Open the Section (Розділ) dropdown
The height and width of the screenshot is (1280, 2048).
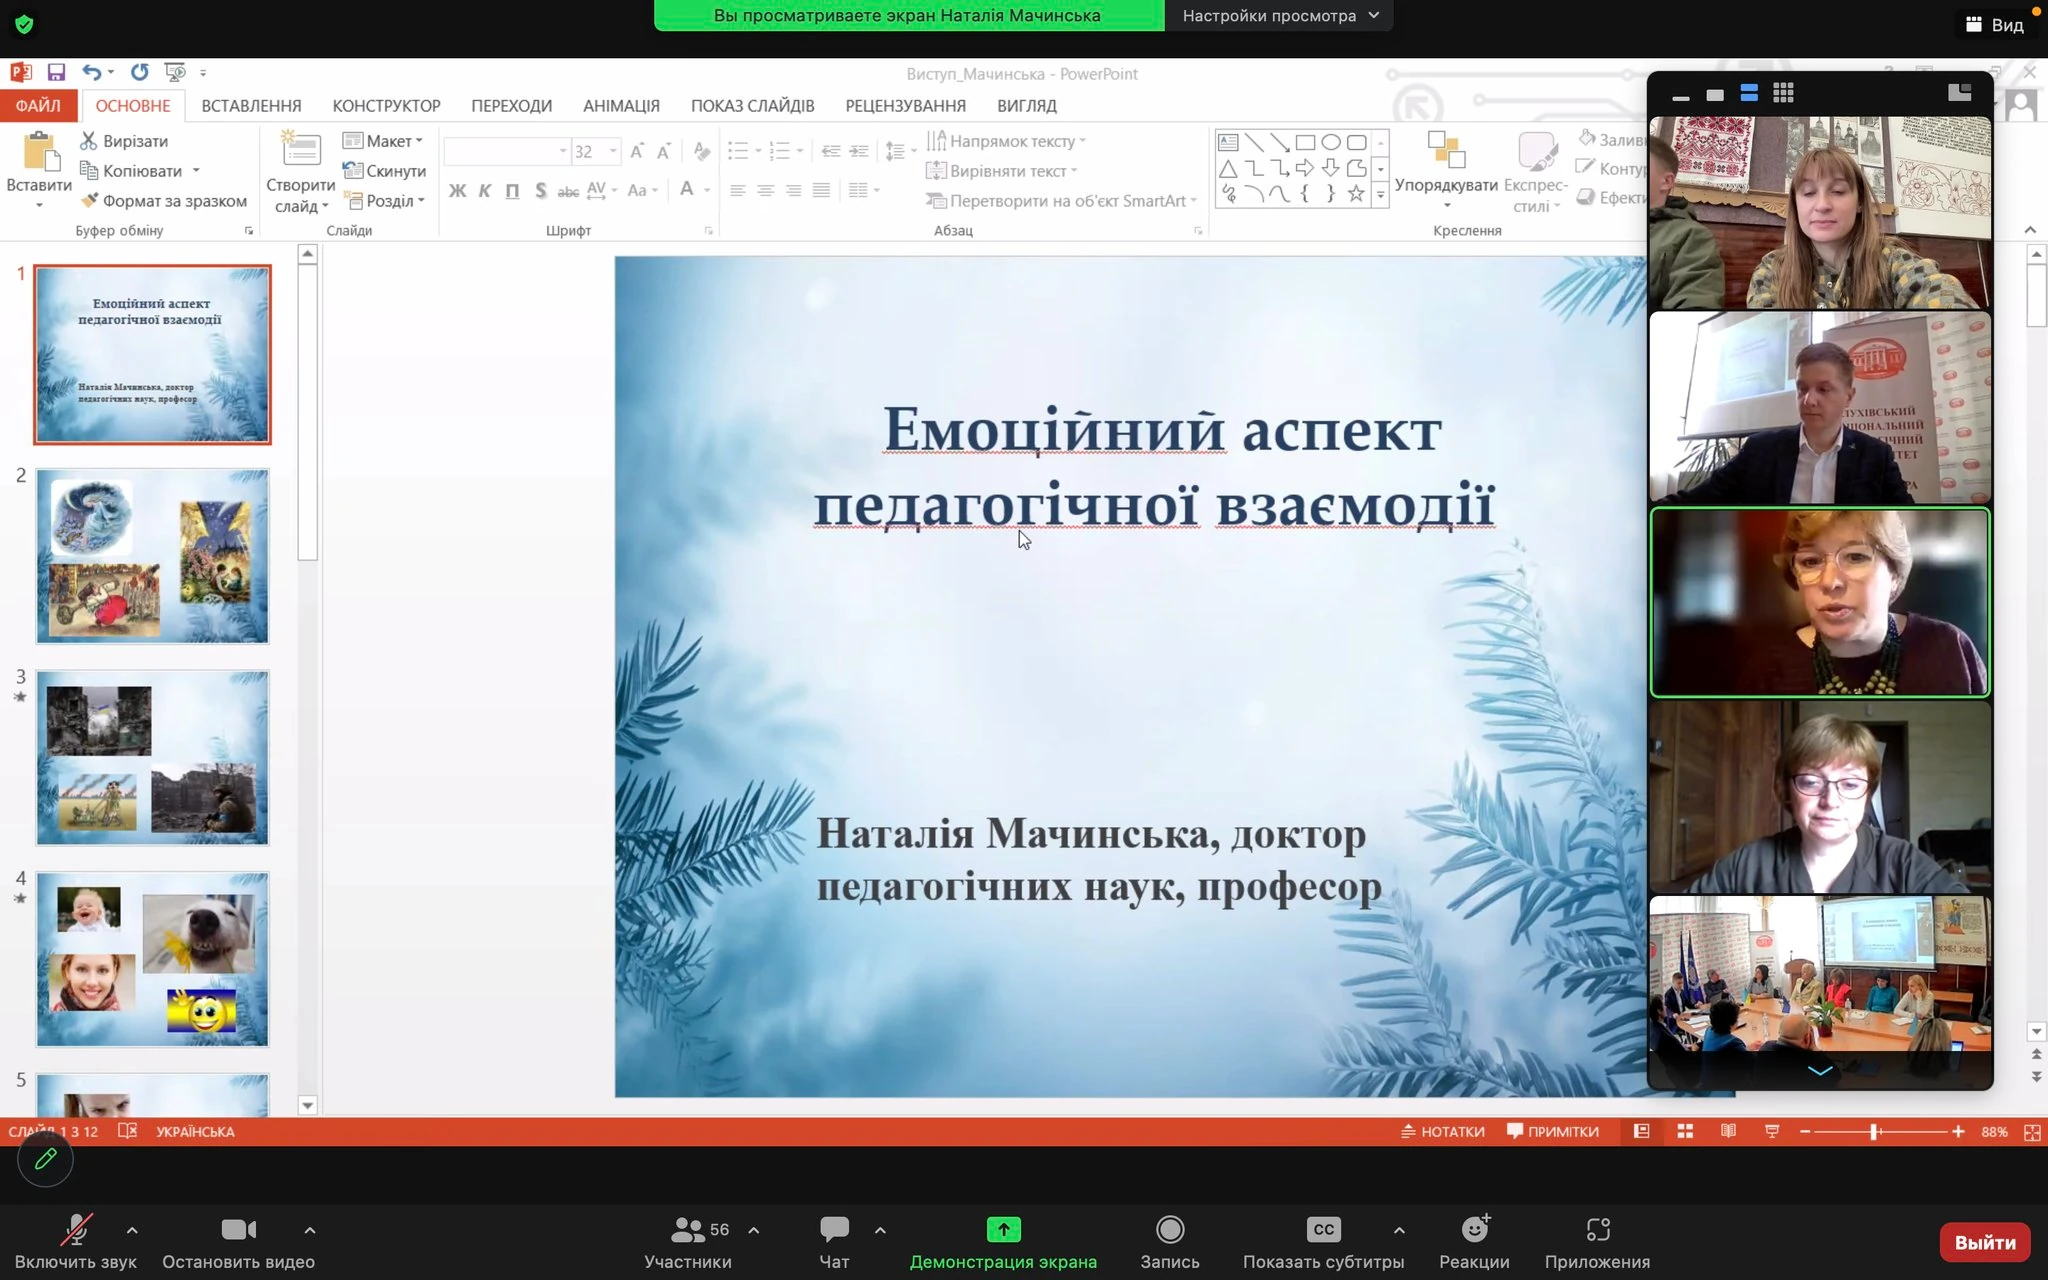pyautogui.click(x=385, y=201)
